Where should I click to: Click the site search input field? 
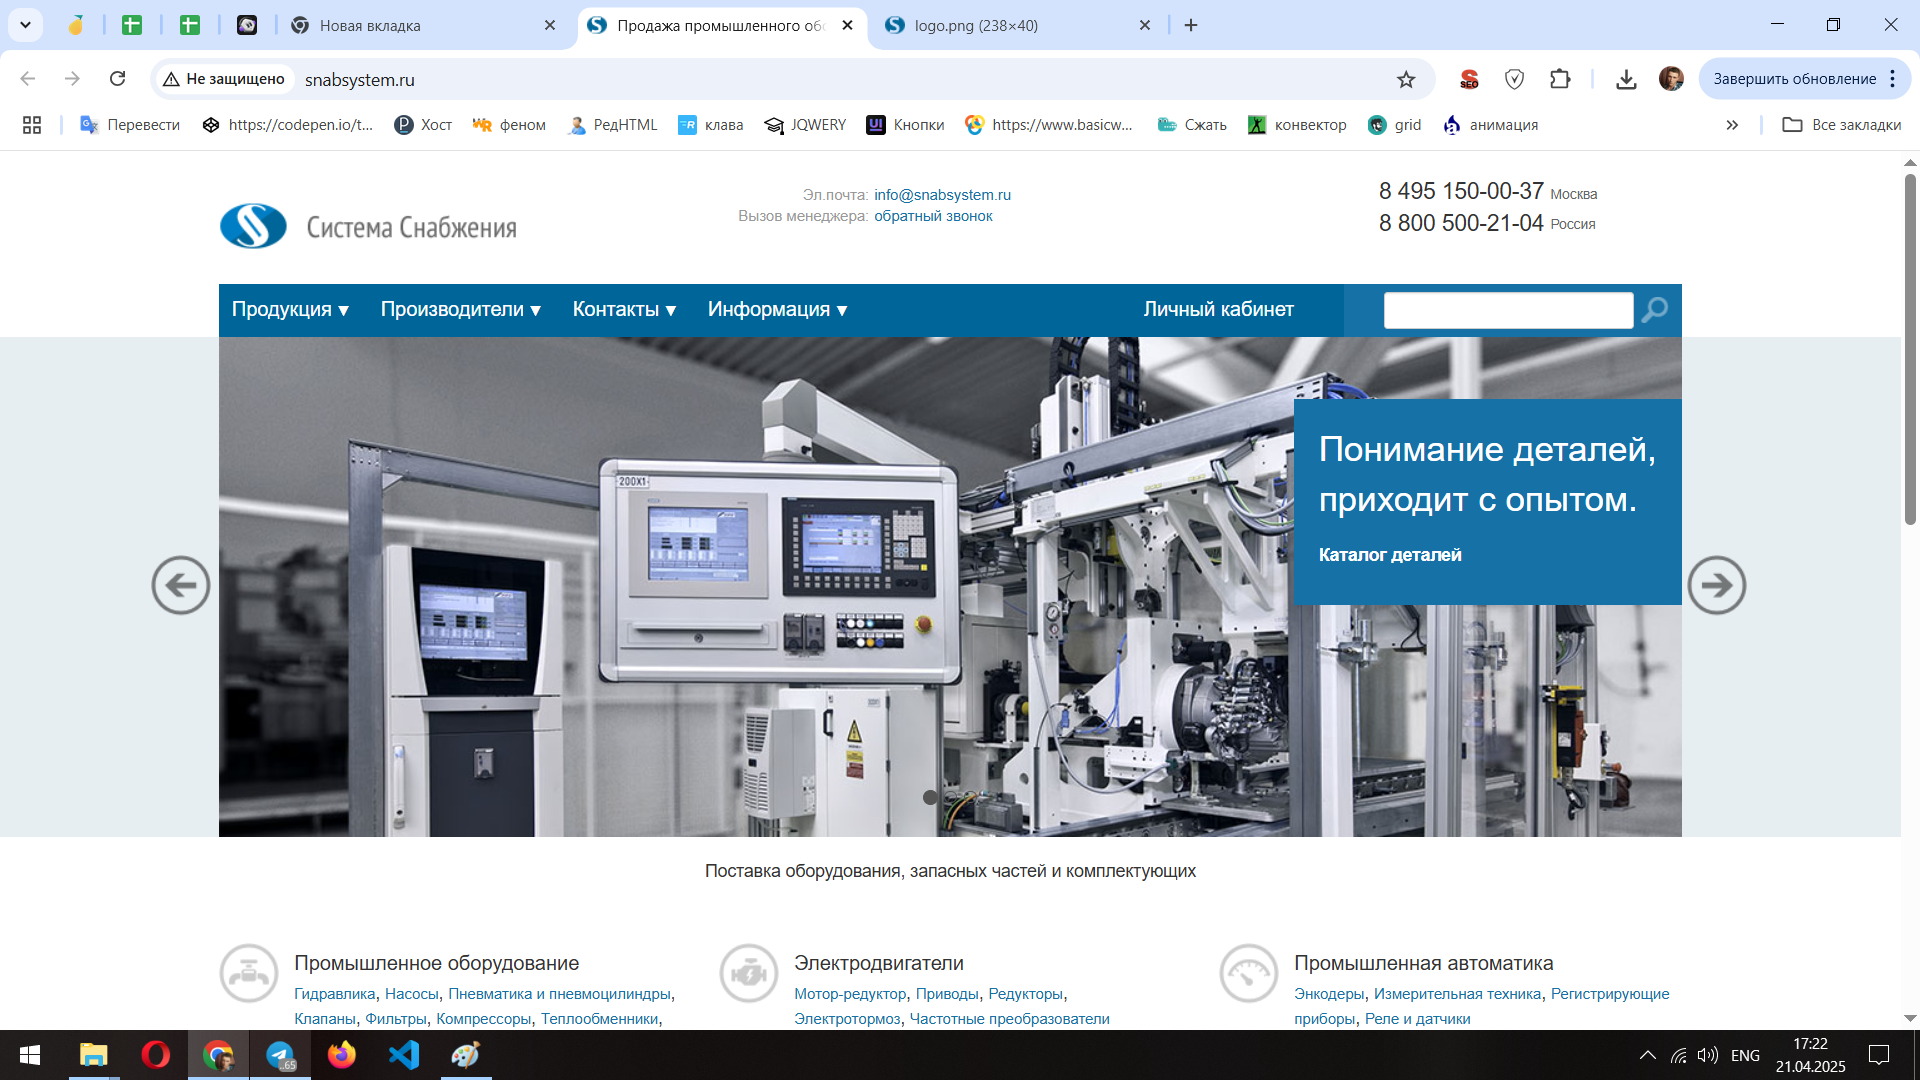pos(1507,310)
